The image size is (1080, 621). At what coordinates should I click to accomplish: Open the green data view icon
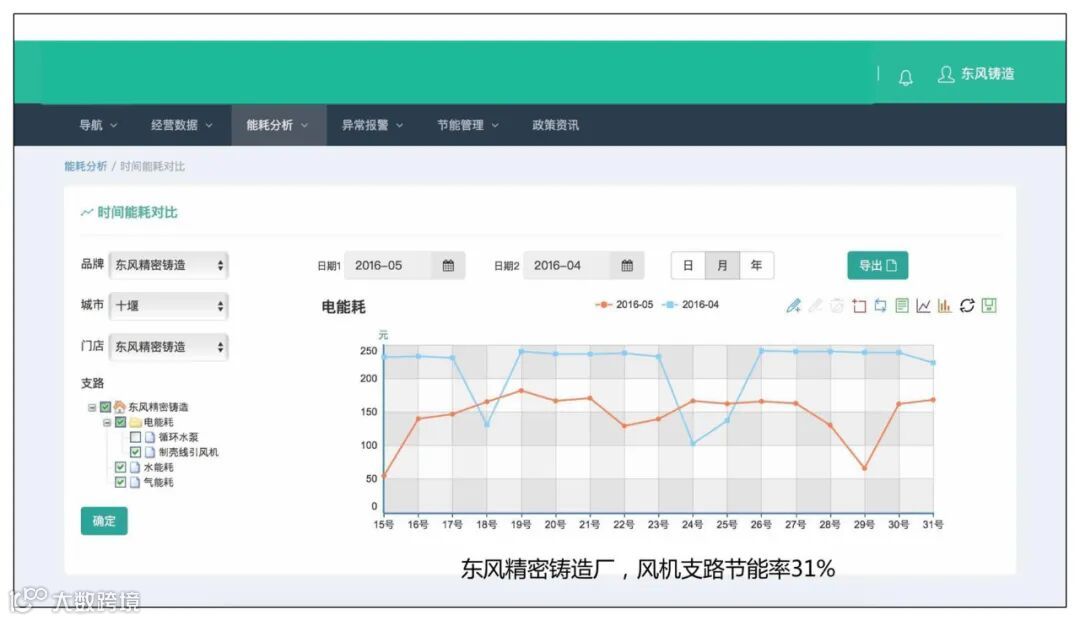click(x=902, y=305)
